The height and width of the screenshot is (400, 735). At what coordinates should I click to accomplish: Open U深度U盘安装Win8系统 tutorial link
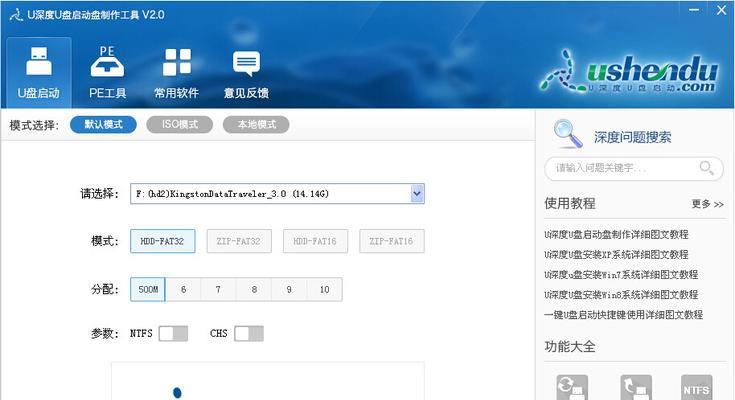621,295
